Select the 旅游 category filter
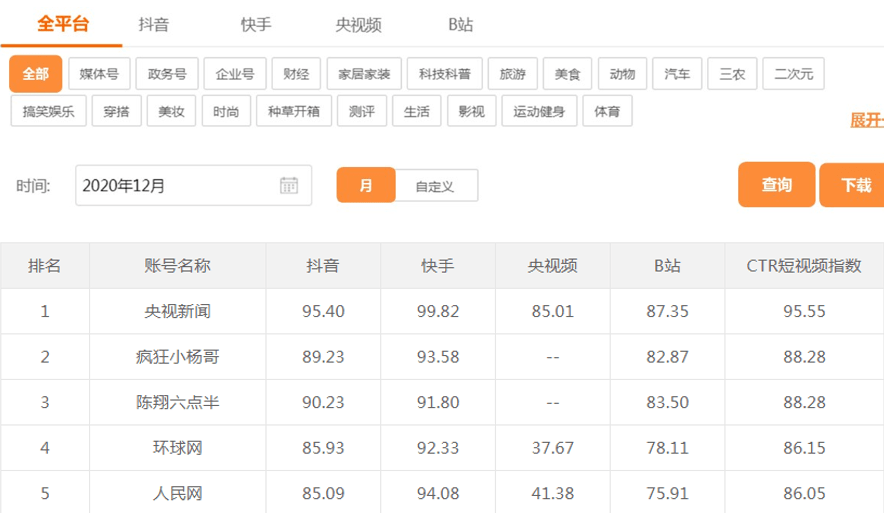Viewport: 884px width, 513px height. pyautogui.click(x=512, y=74)
